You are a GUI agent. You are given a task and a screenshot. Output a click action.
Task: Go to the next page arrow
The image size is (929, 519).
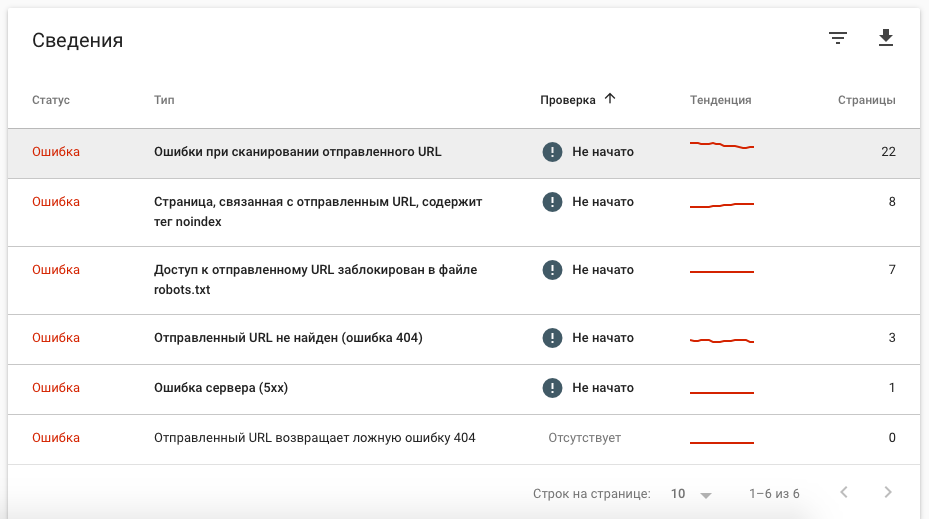(x=887, y=493)
